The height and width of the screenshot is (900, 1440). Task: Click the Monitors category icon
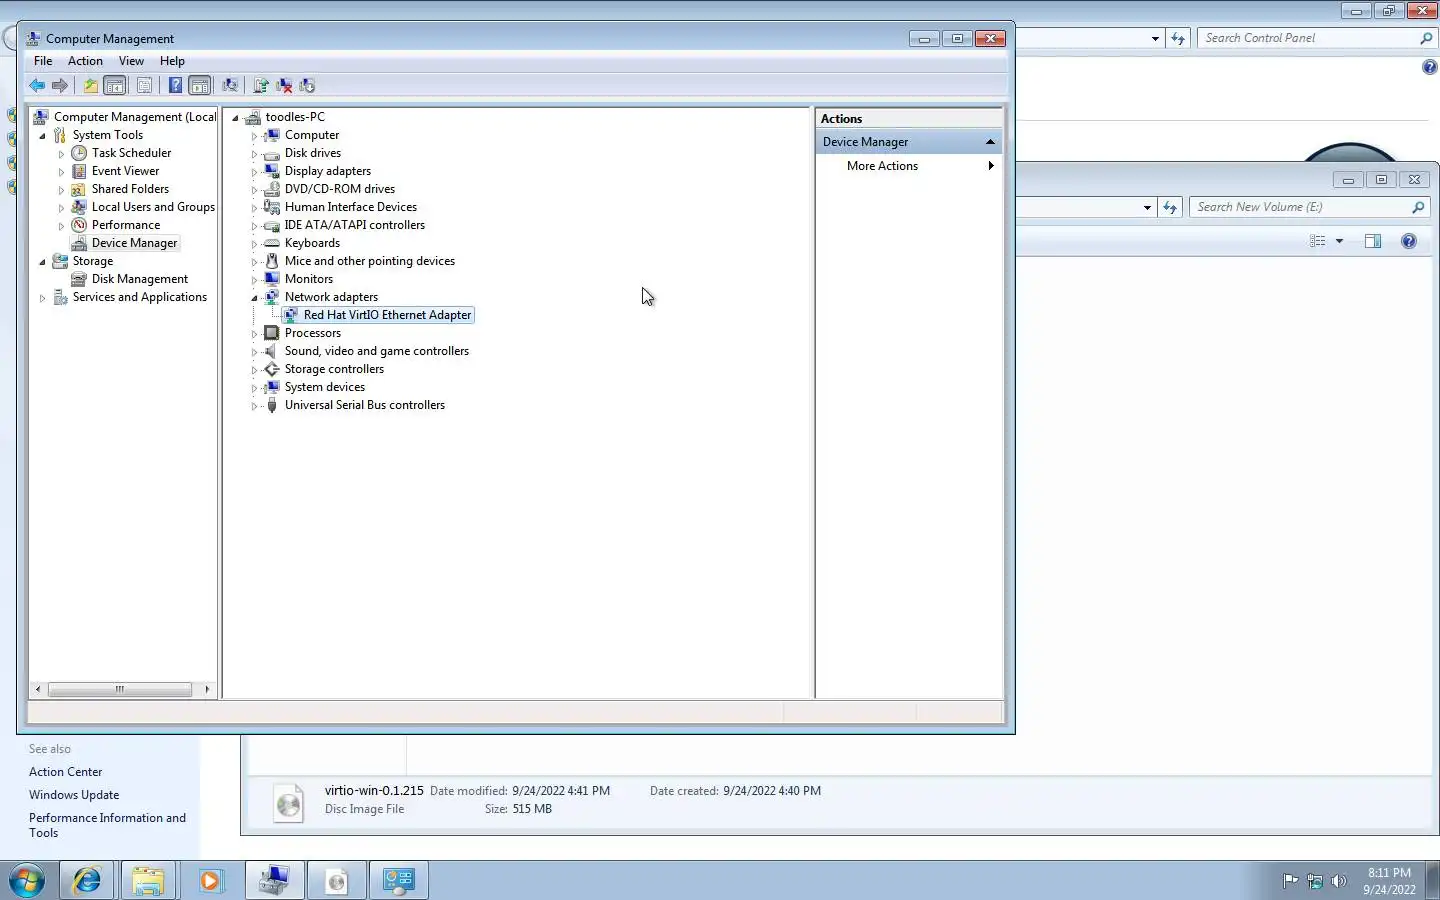[271, 279]
